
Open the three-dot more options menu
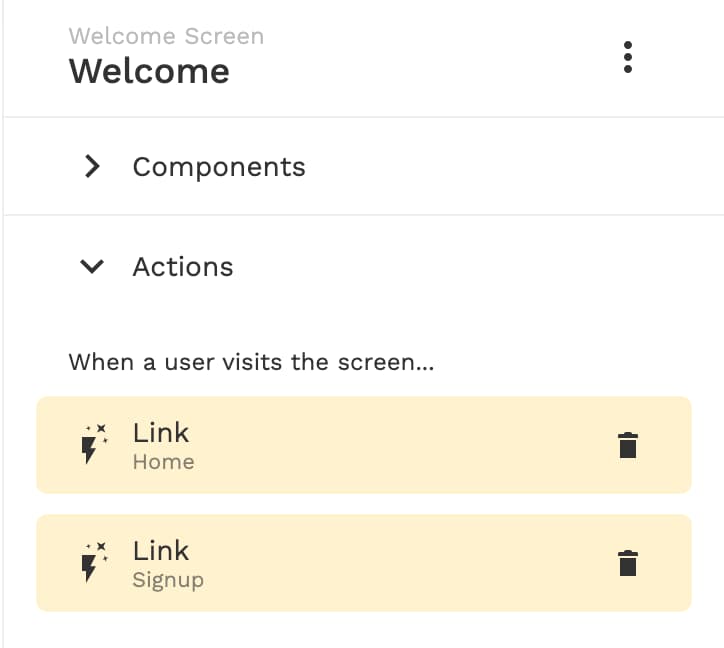pyautogui.click(x=627, y=57)
